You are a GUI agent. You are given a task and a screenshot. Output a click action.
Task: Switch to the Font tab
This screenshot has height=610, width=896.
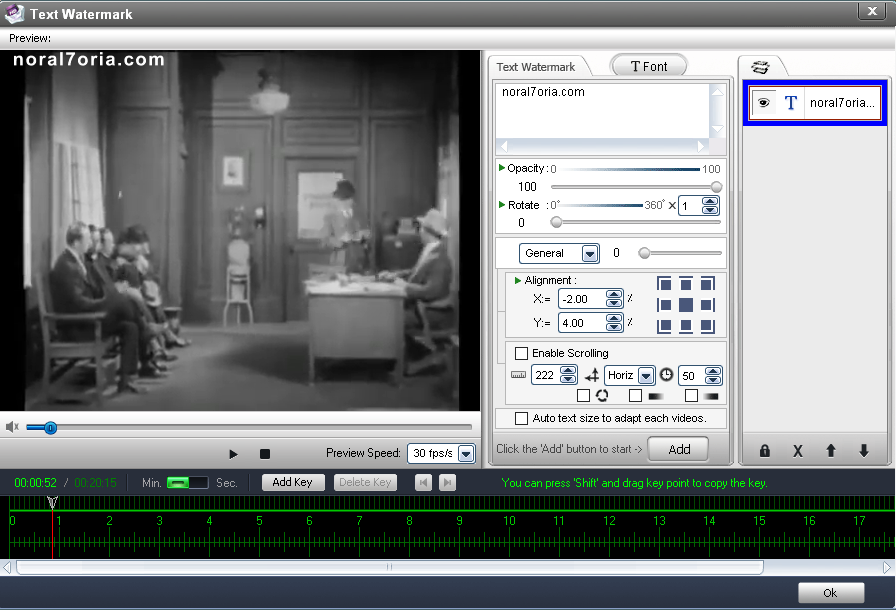coord(649,66)
